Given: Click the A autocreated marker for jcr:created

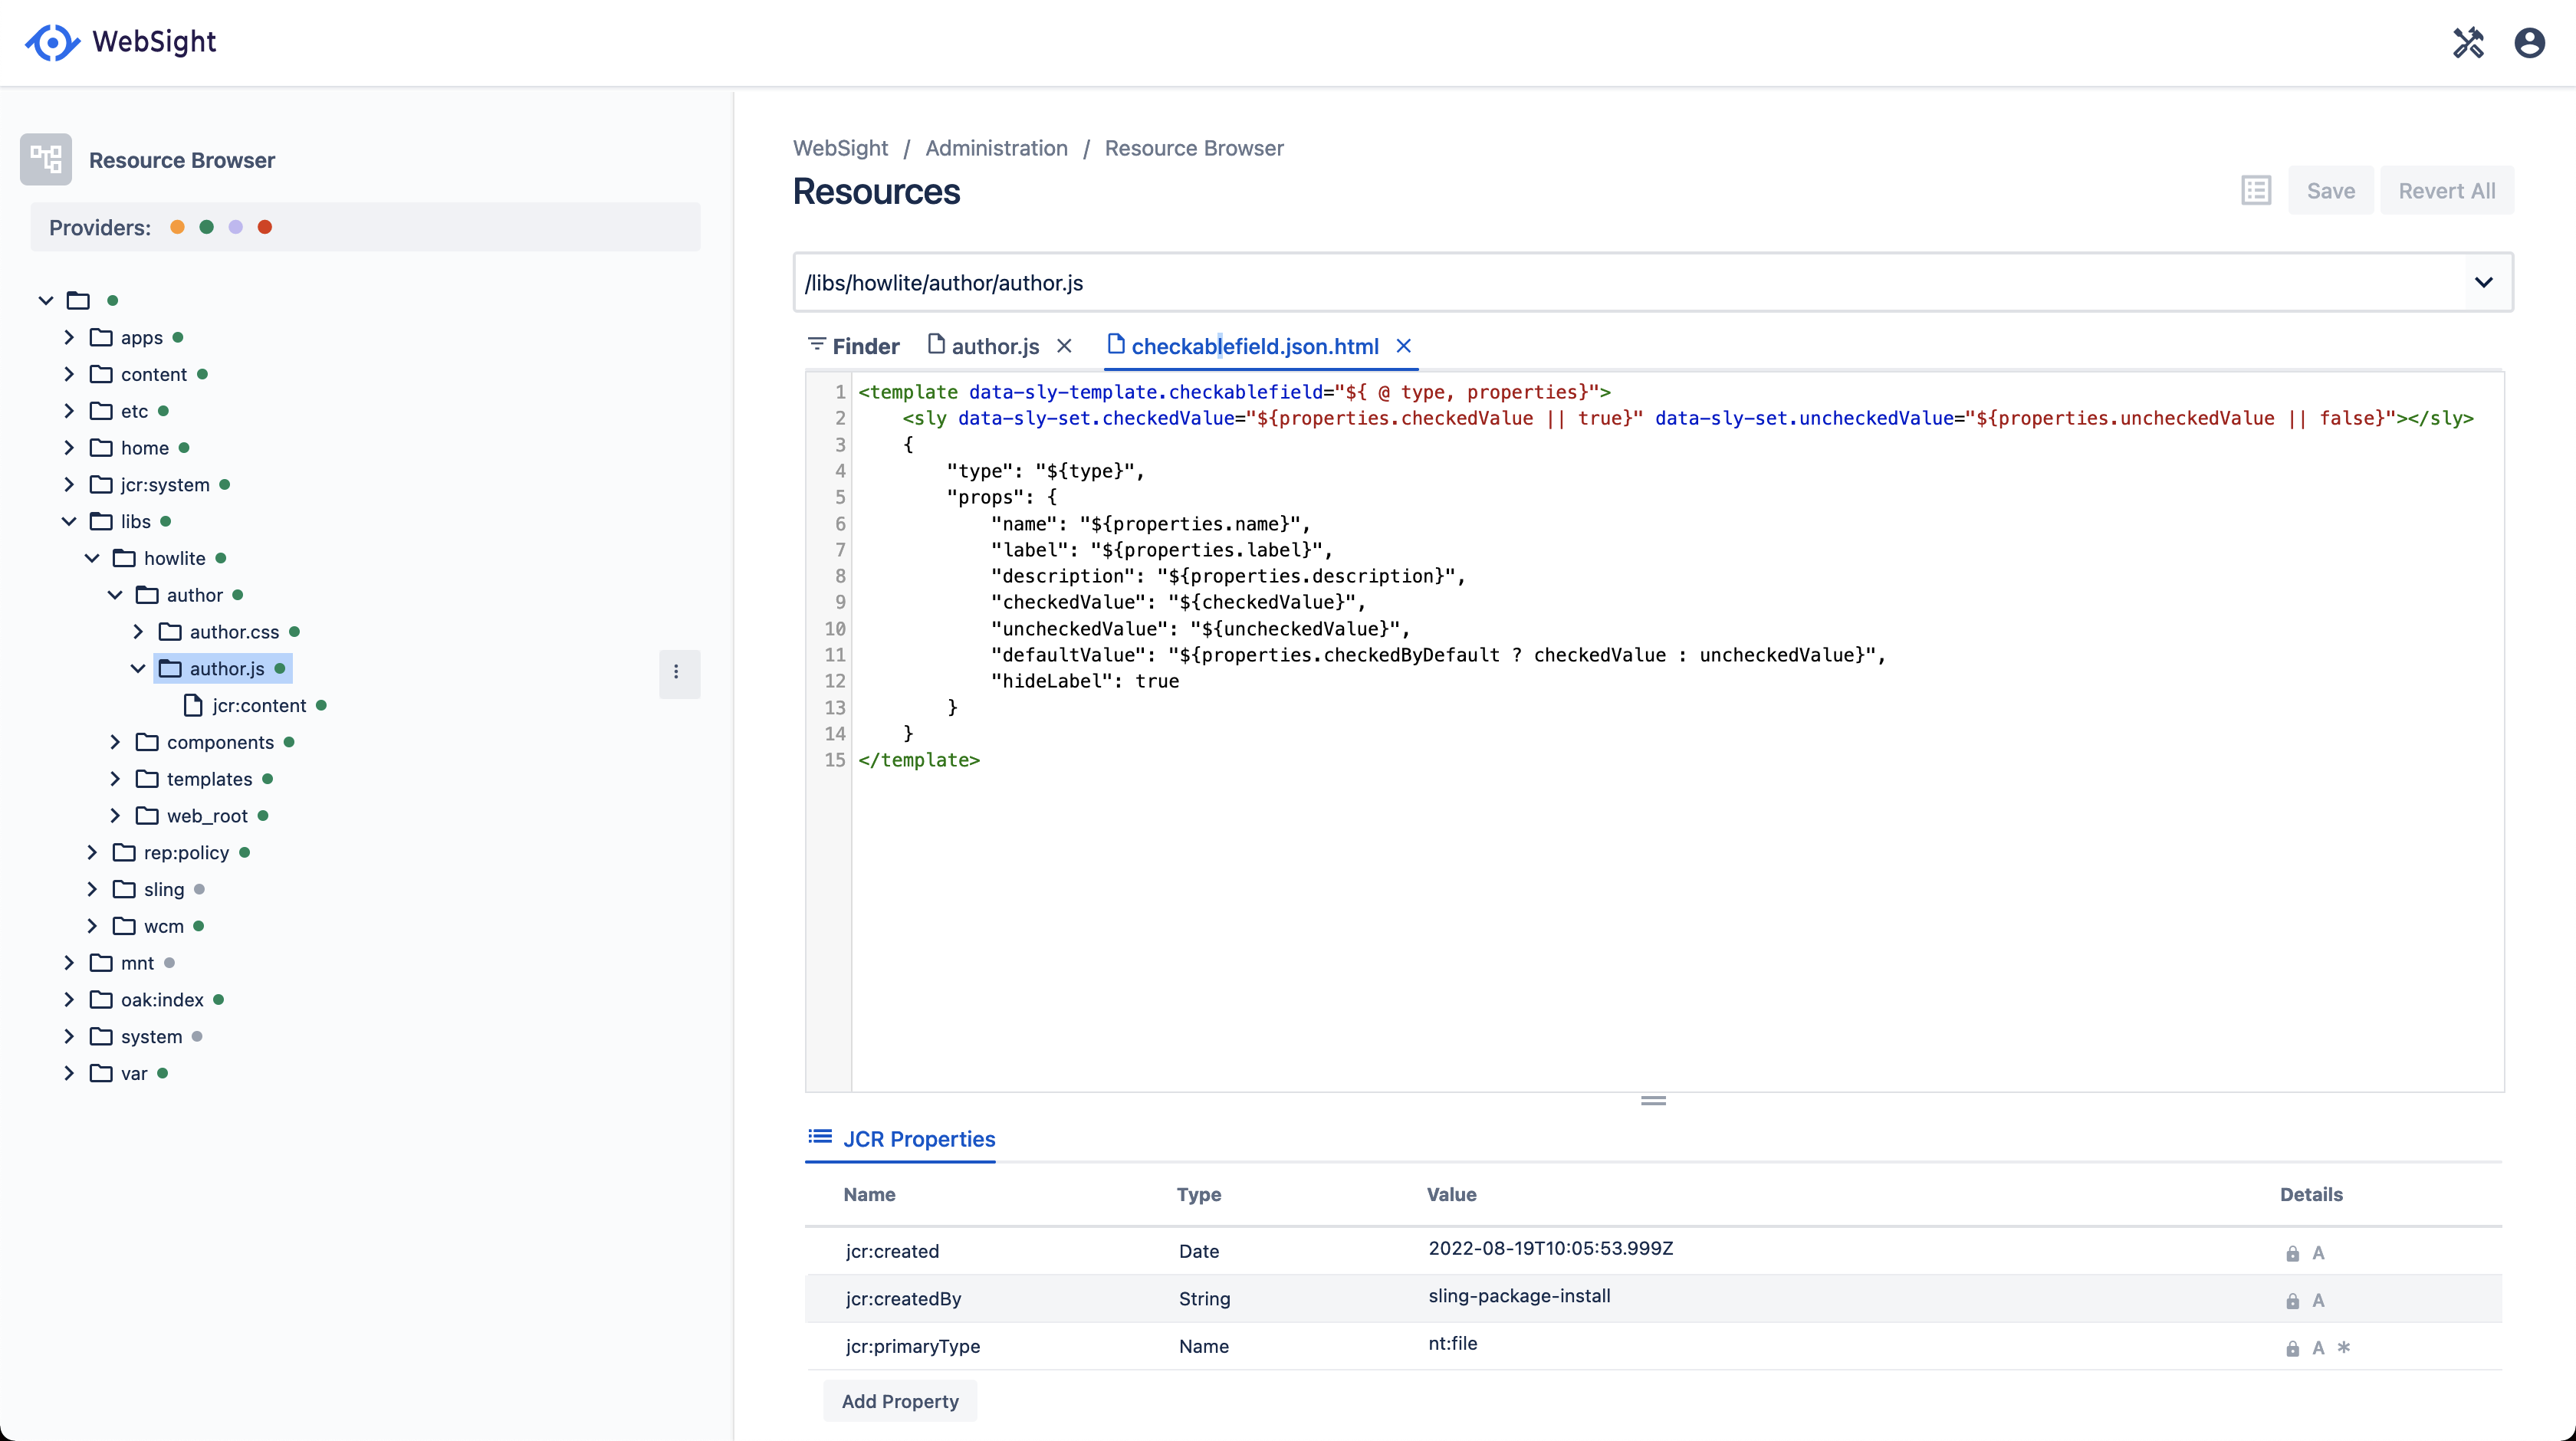Looking at the screenshot, I should (x=2318, y=1253).
